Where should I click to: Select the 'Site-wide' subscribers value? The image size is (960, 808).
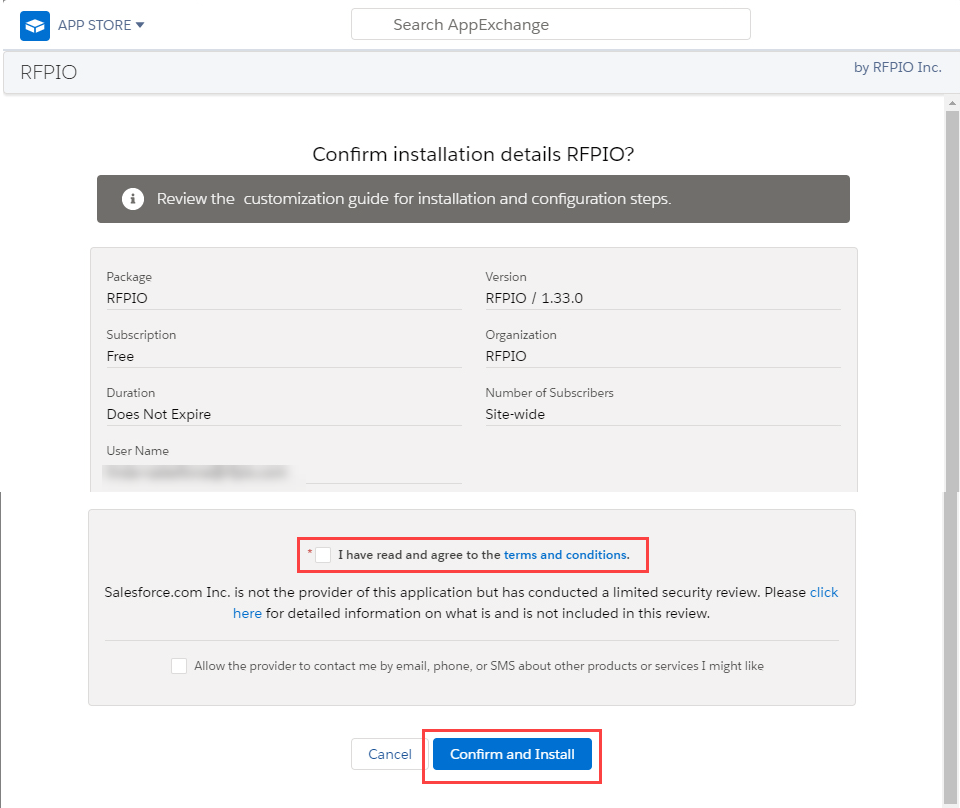515,414
